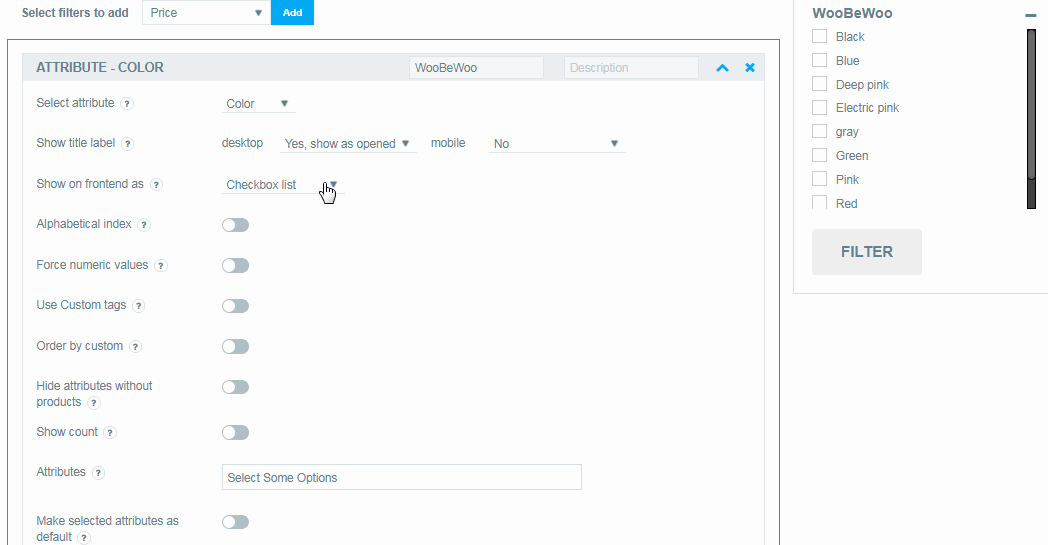The height and width of the screenshot is (545, 1048).
Task: Toggle Hide attributes without products
Action: click(x=235, y=387)
